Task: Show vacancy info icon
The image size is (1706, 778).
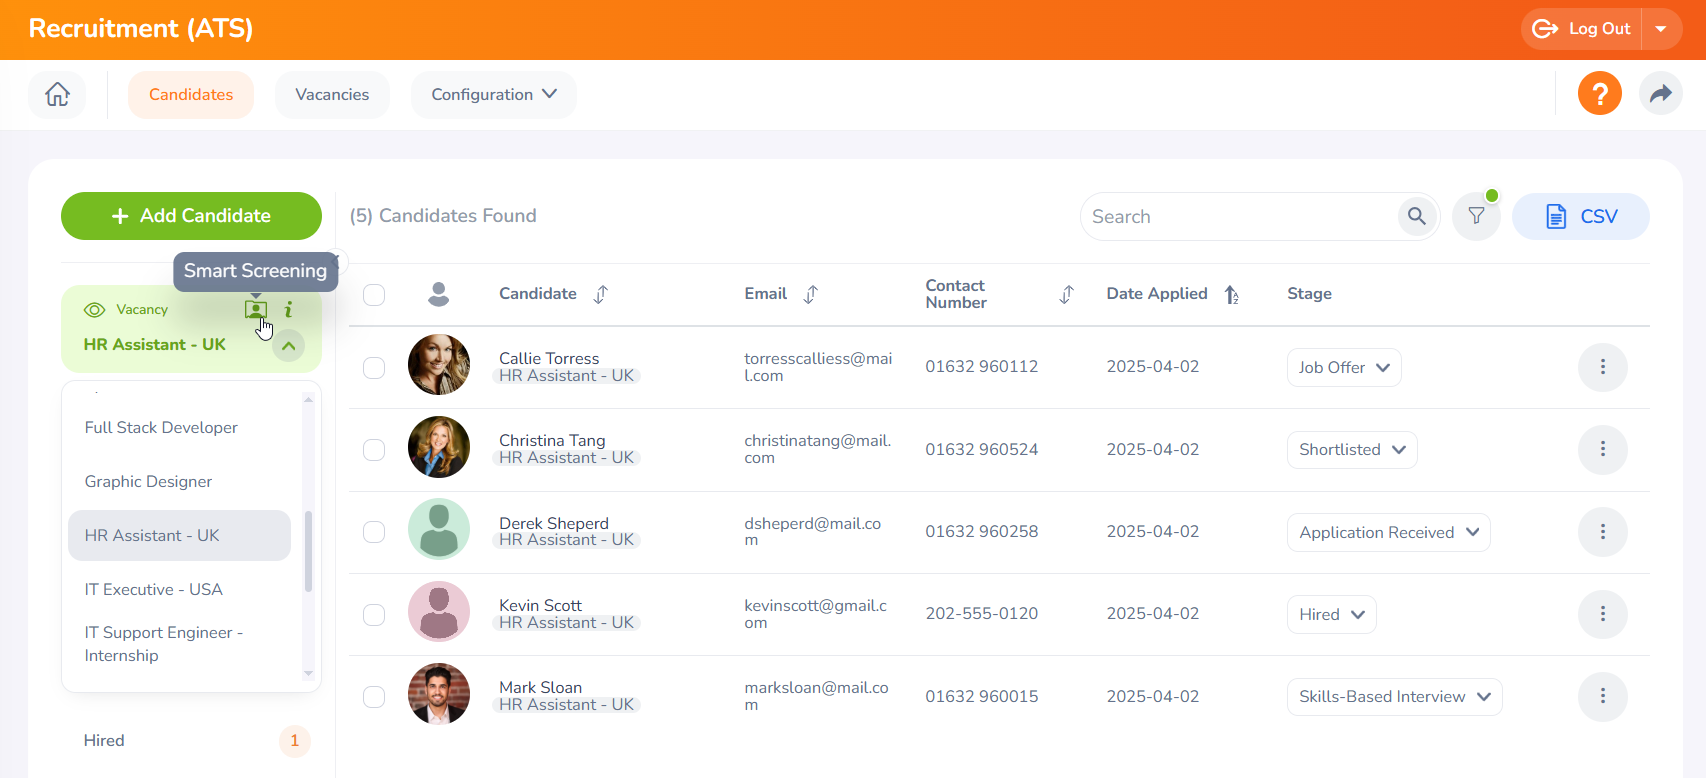Action: [x=289, y=310]
